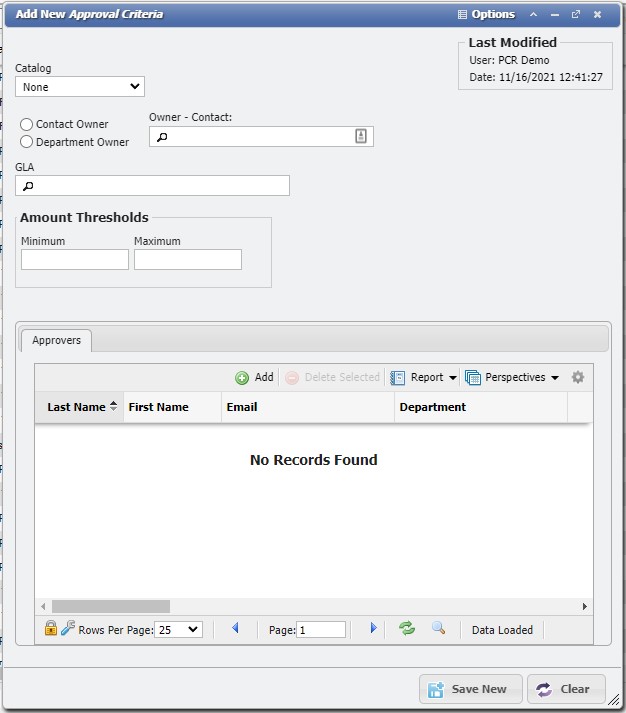
Task: Refresh the approvers grid
Action: click(x=407, y=628)
